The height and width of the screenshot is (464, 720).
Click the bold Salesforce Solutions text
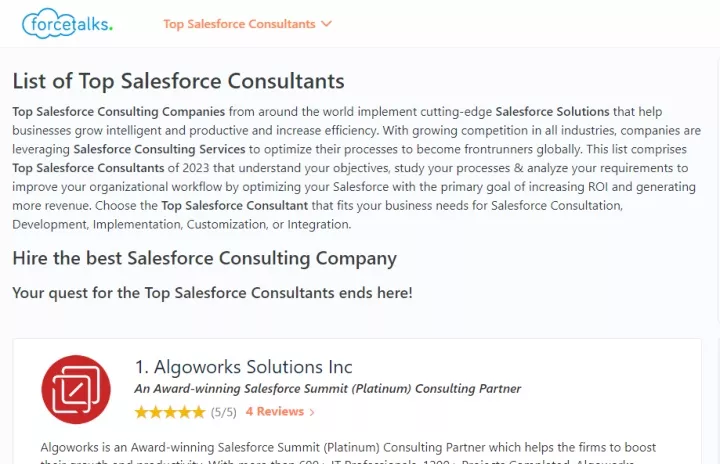point(552,112)
